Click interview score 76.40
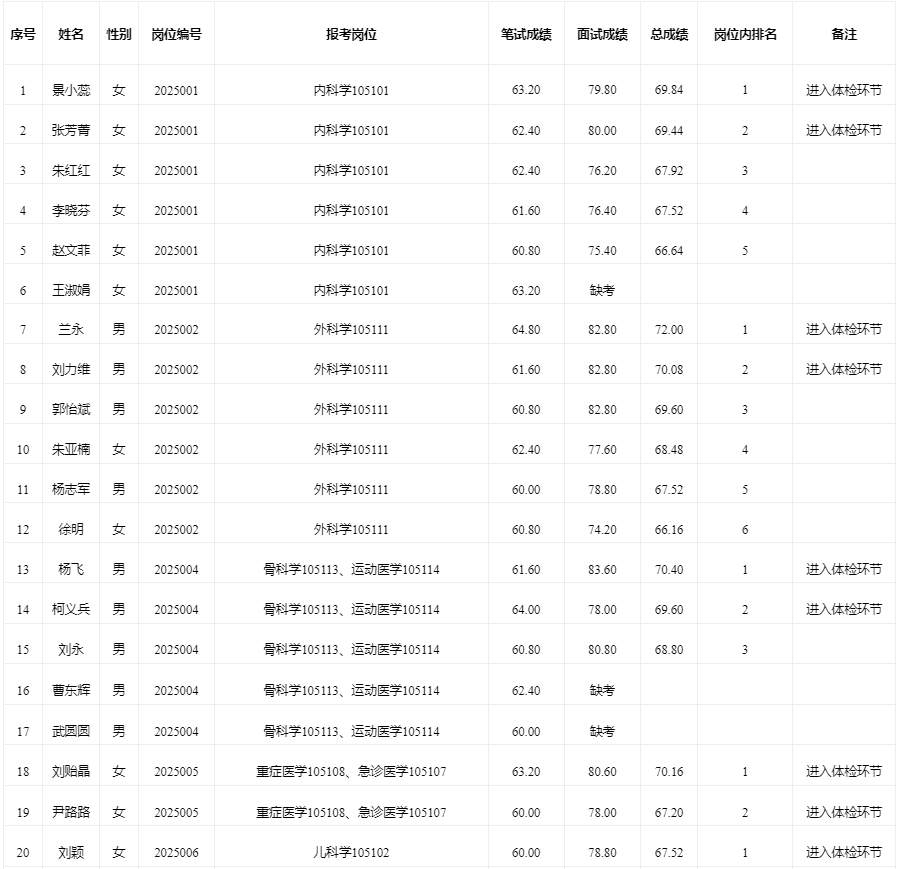Viewport: 900px width, 869px height. click(602, 211)
